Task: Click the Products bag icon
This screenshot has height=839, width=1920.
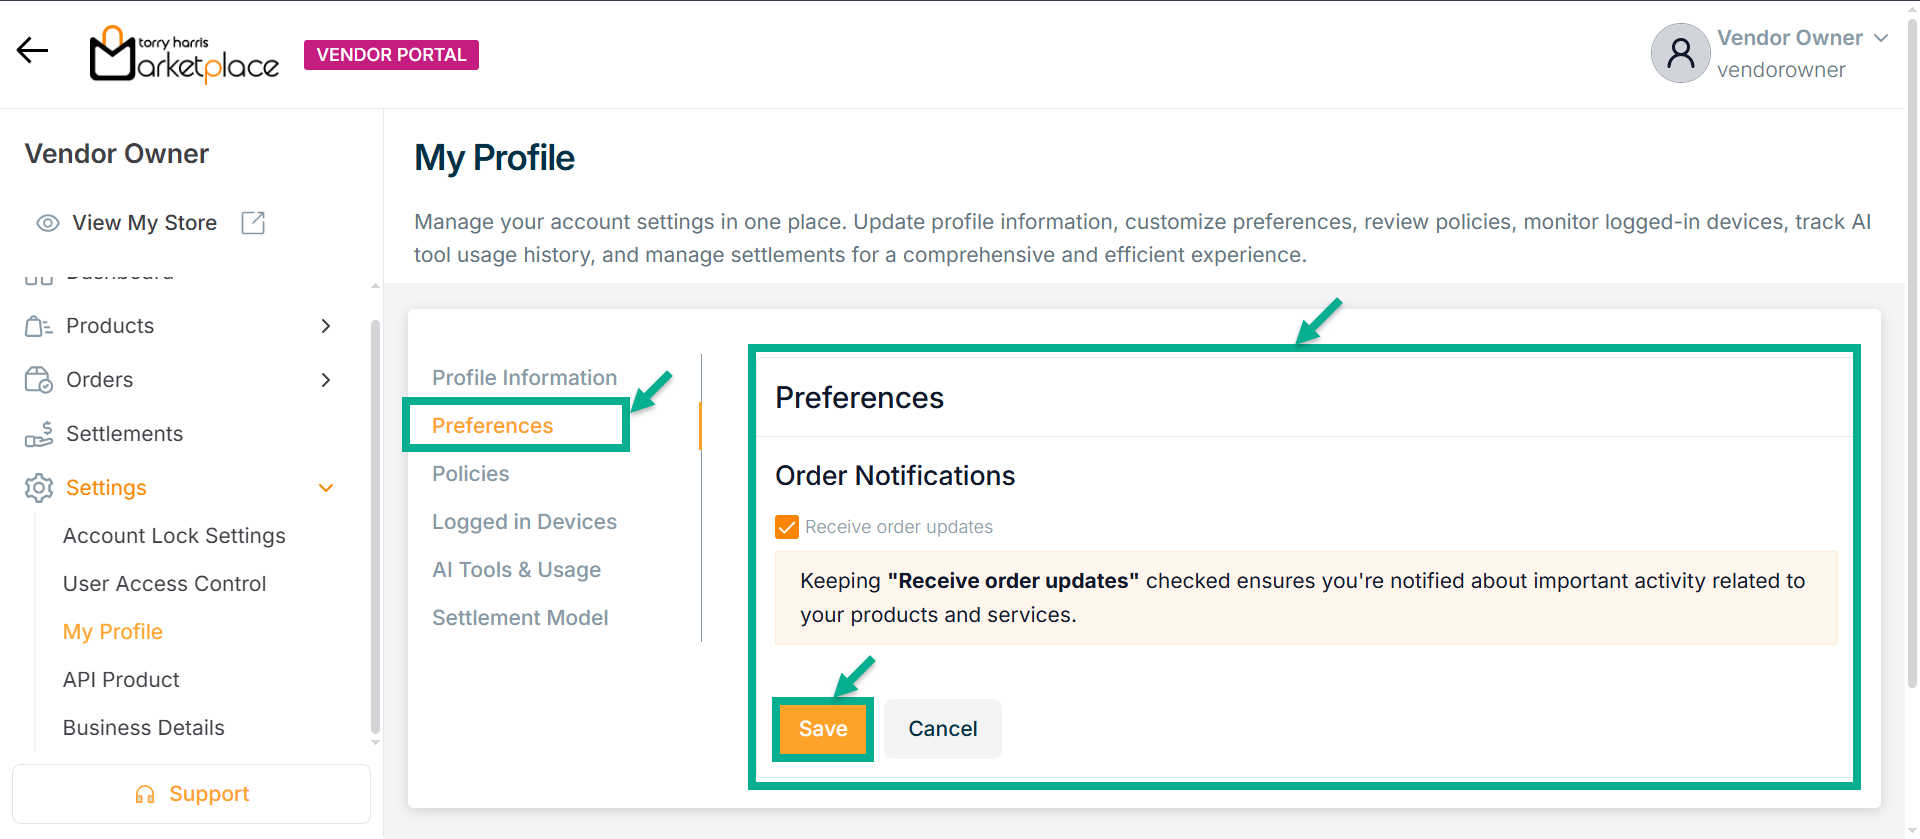Action: [38, 326]
